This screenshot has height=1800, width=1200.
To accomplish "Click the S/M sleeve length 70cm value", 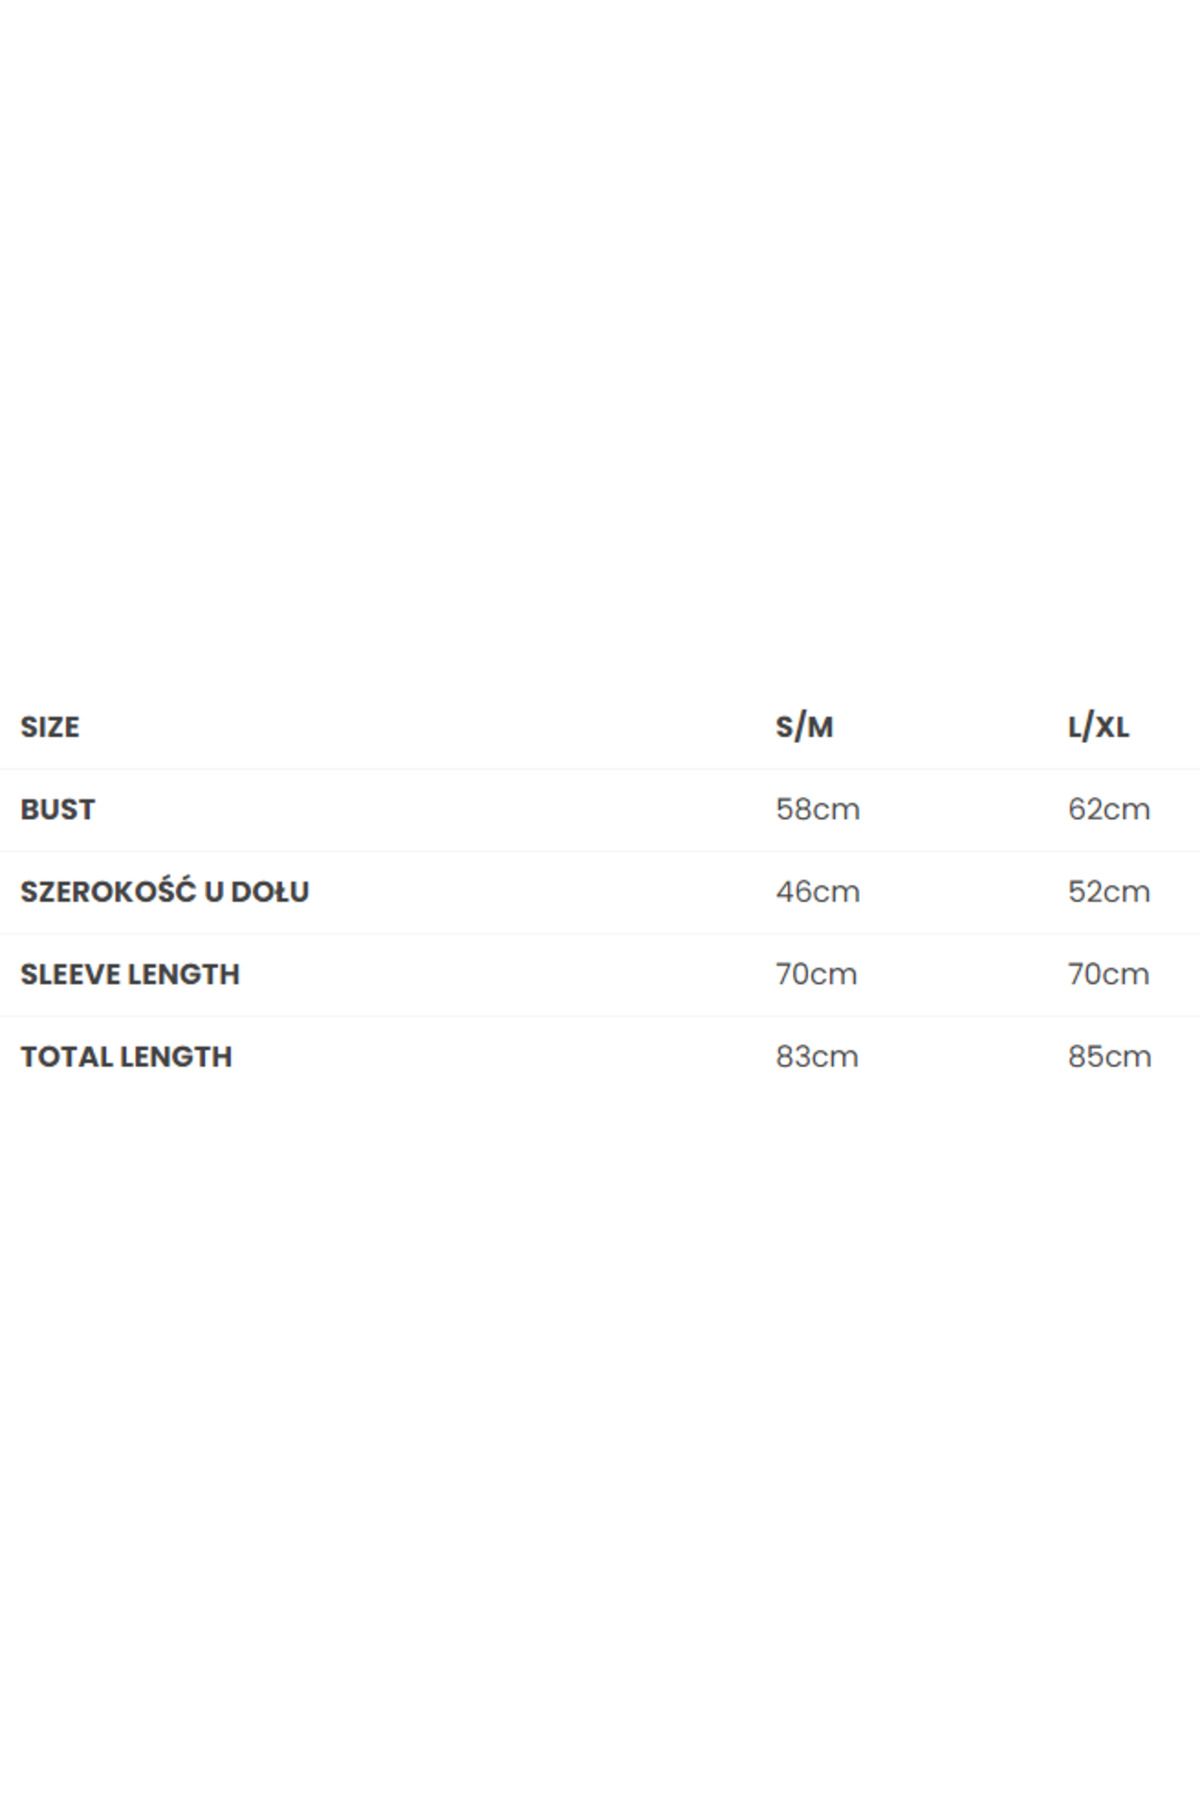I will click(816, 974).
